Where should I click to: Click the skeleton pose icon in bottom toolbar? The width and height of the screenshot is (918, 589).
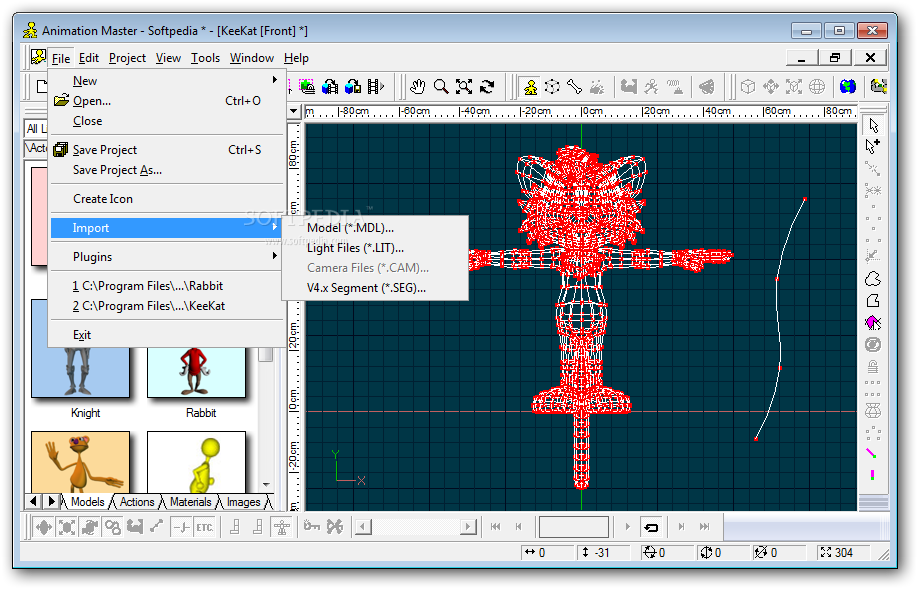click(282, 527)
